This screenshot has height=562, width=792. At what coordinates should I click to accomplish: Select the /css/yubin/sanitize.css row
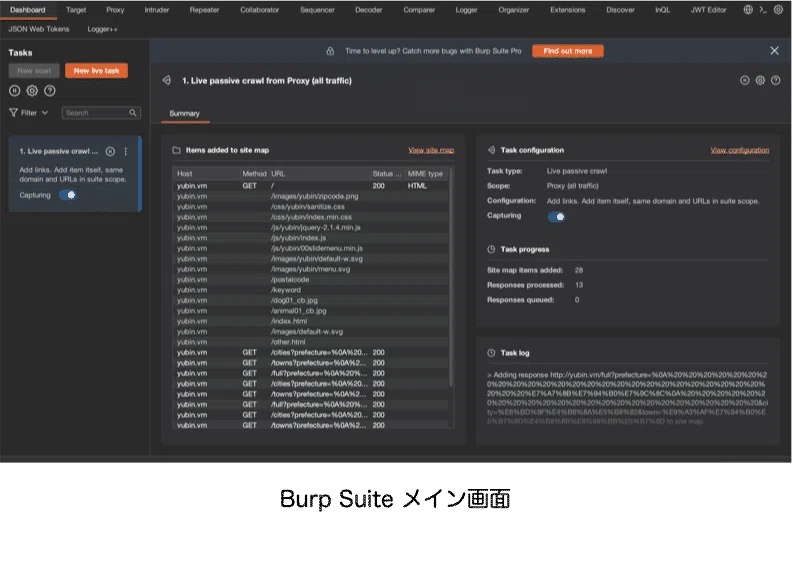click(310, 207)
